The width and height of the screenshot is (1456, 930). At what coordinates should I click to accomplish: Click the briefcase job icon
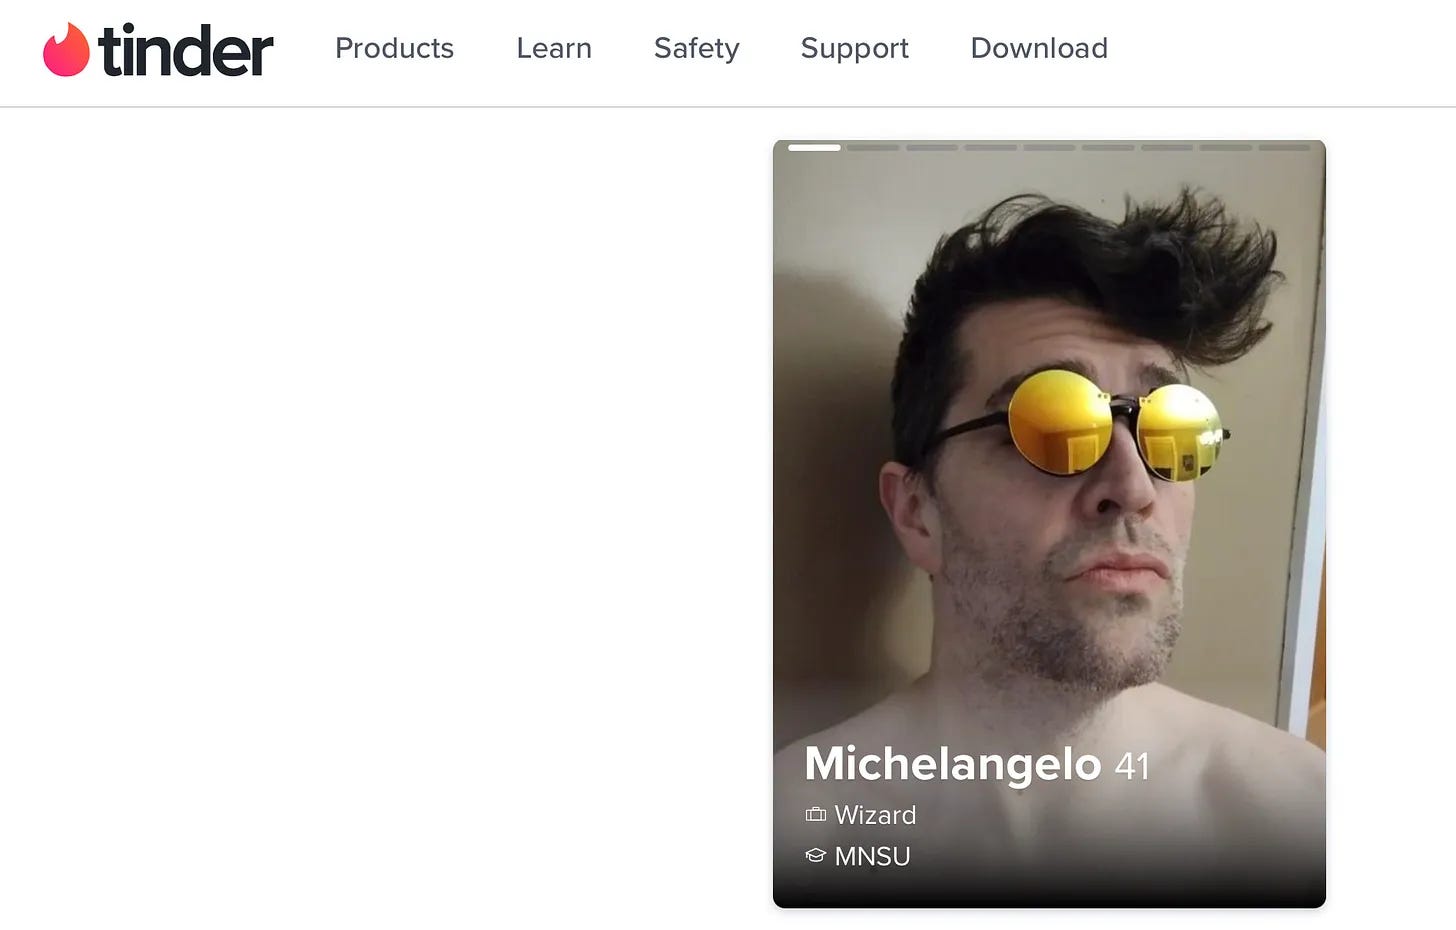(816, 815)
